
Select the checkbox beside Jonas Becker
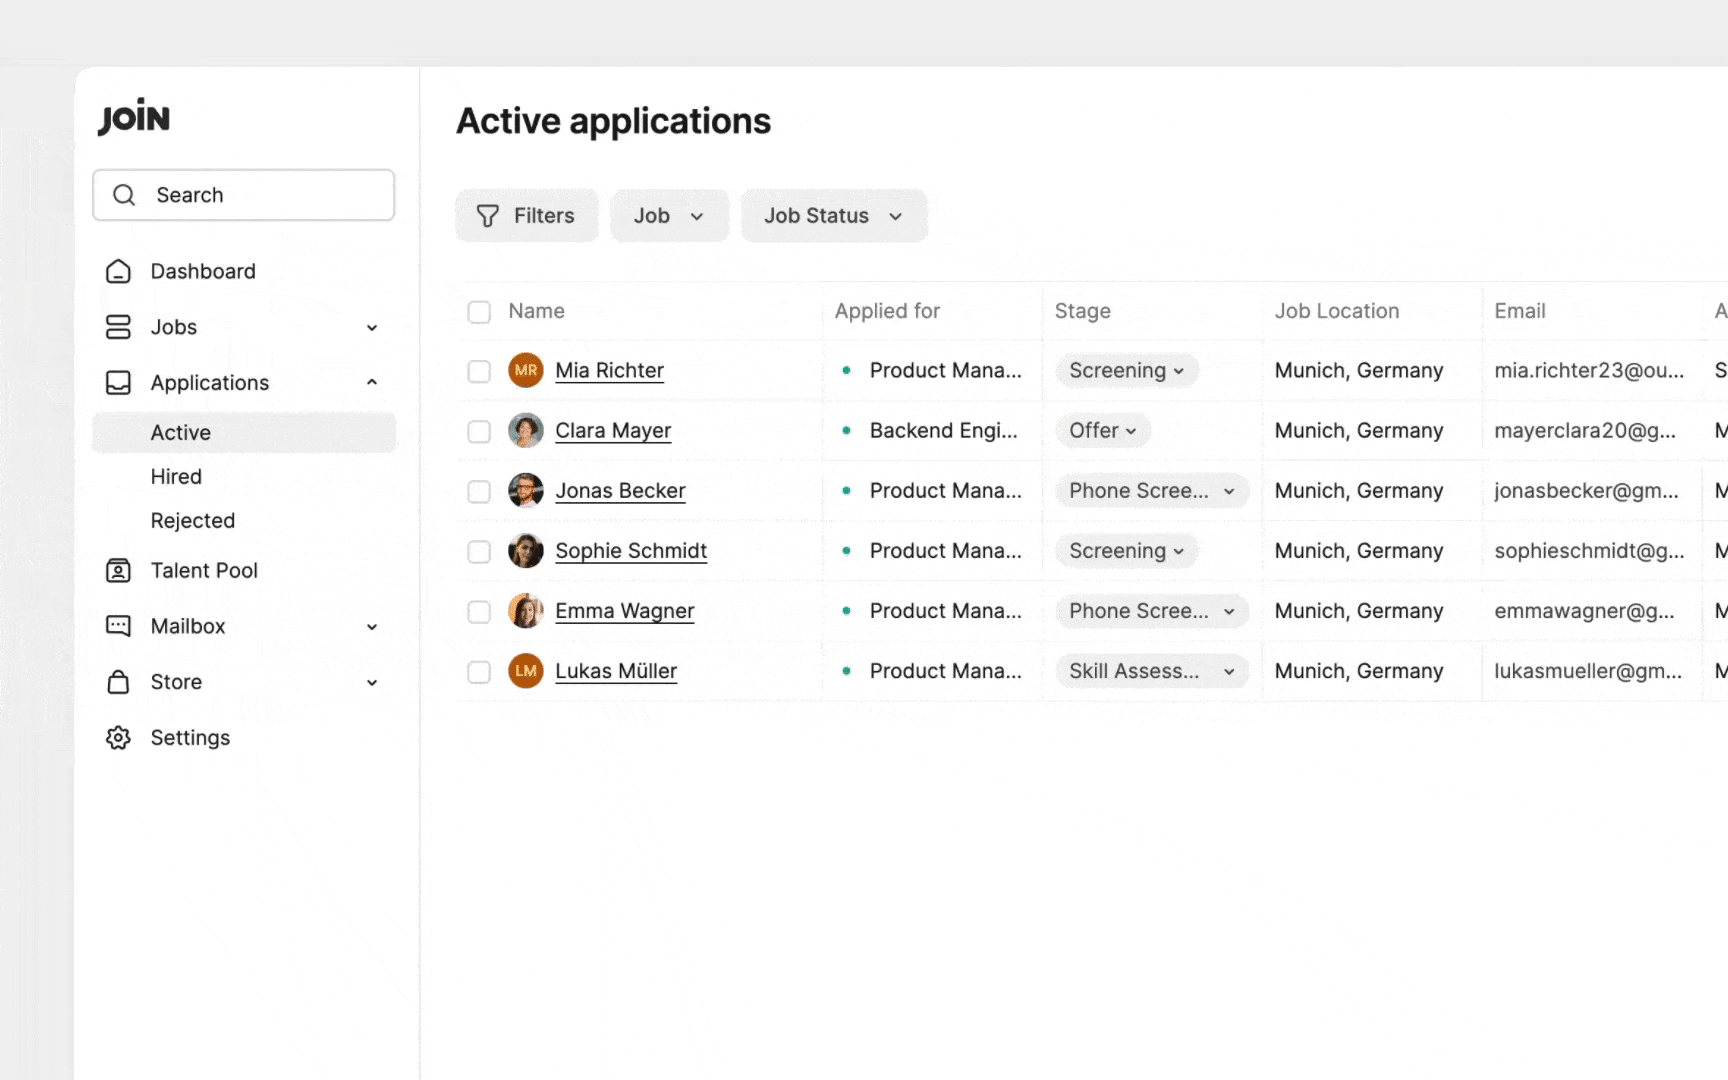[479, 491]
